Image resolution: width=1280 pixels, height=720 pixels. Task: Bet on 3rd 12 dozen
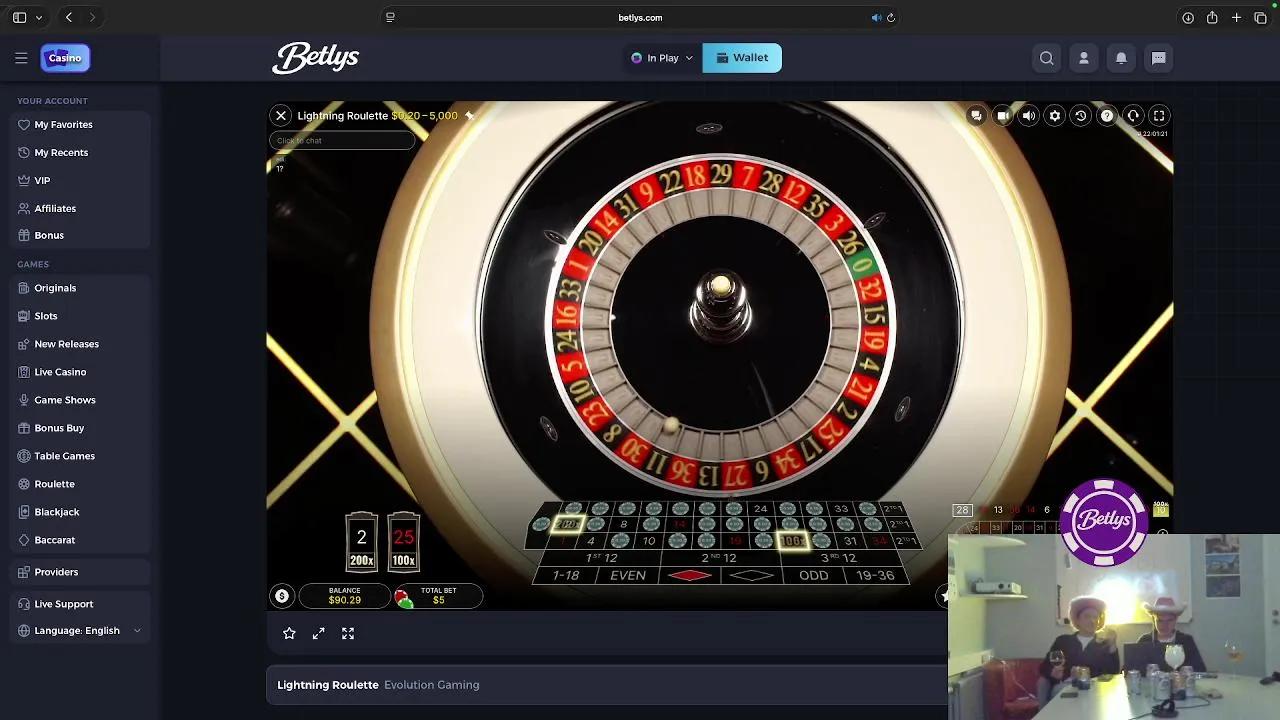[x=838, y=558]
